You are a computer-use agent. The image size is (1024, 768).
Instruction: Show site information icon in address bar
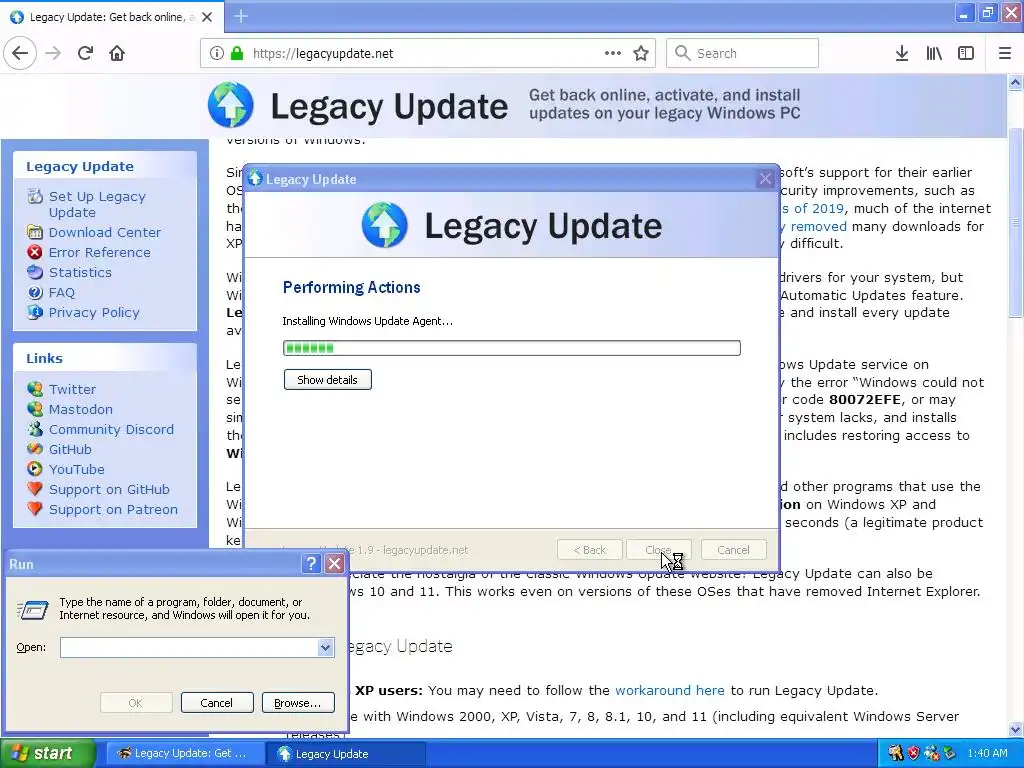point(217,54)
